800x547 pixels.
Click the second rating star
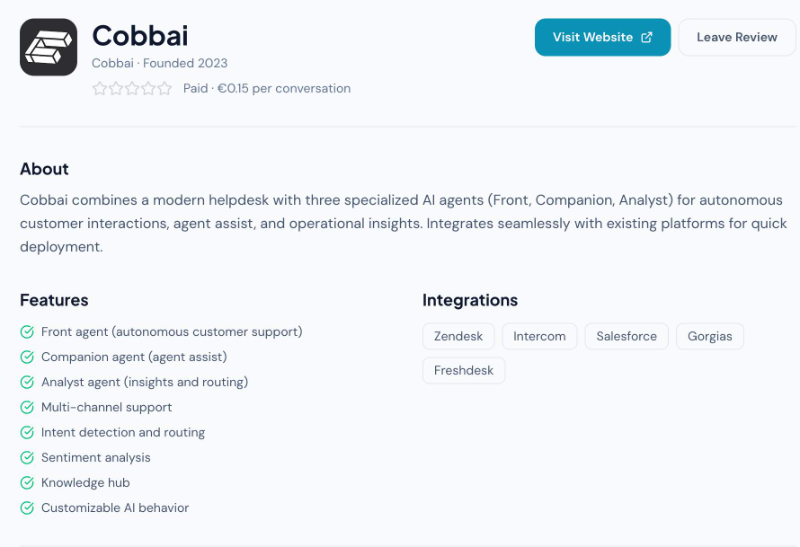point(116,89)
